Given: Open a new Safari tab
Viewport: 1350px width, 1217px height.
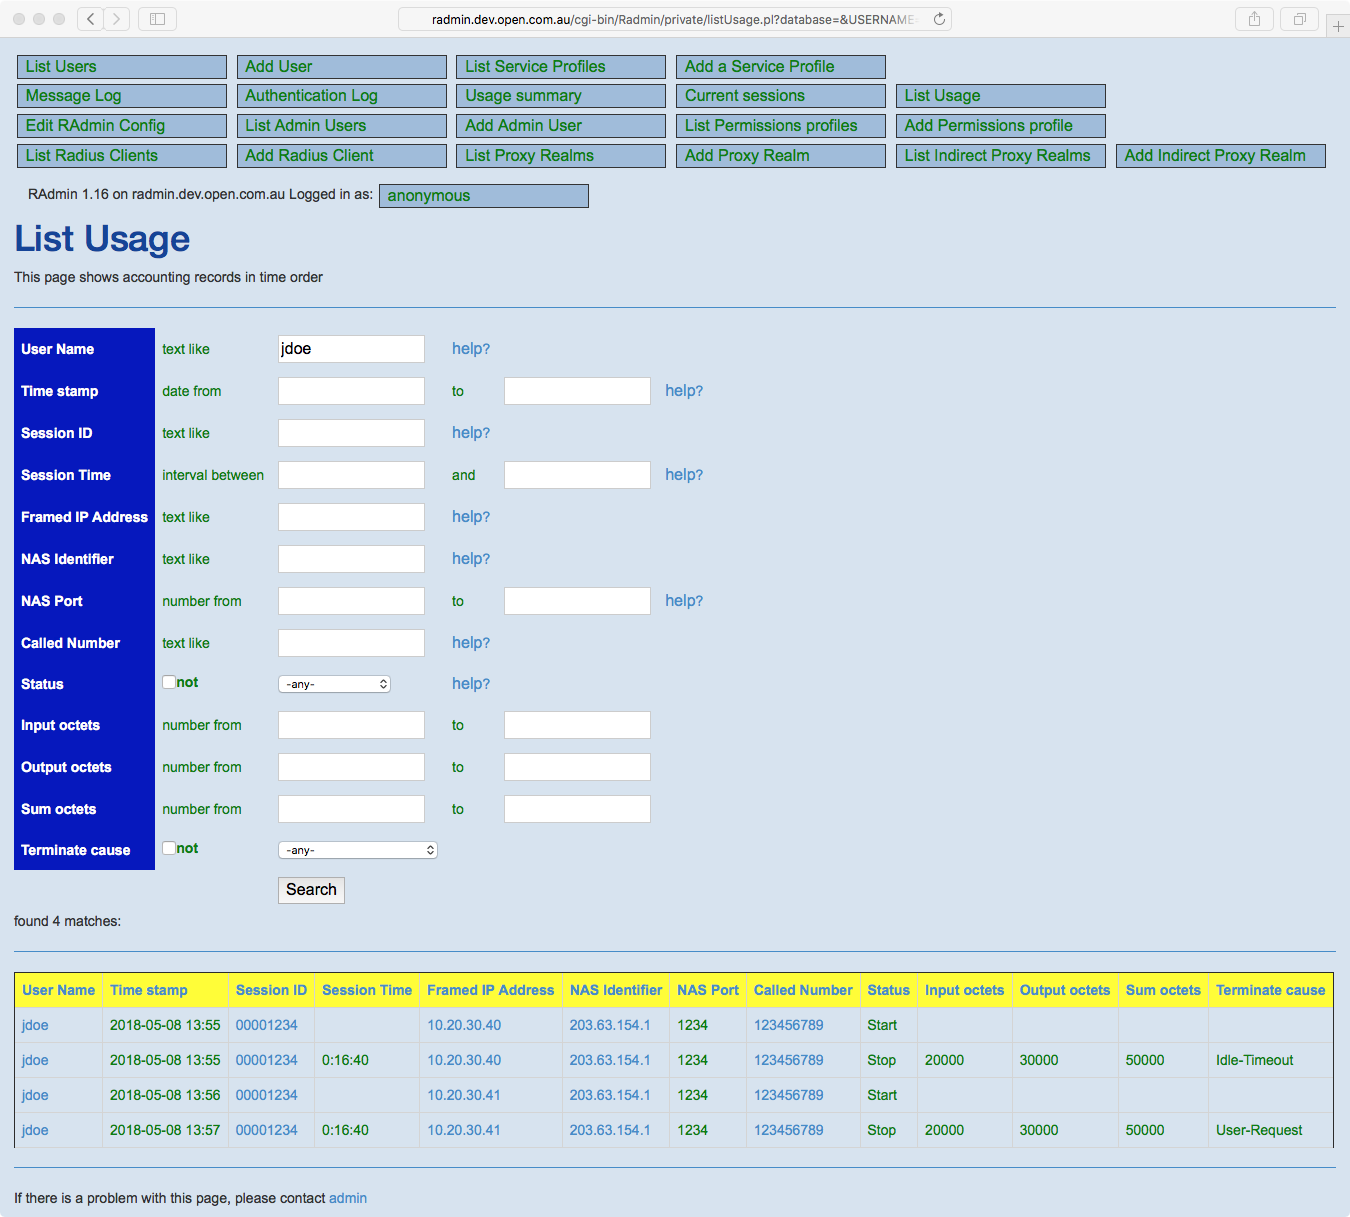Looking at the screenshot, I should (x=1338, y=26).
